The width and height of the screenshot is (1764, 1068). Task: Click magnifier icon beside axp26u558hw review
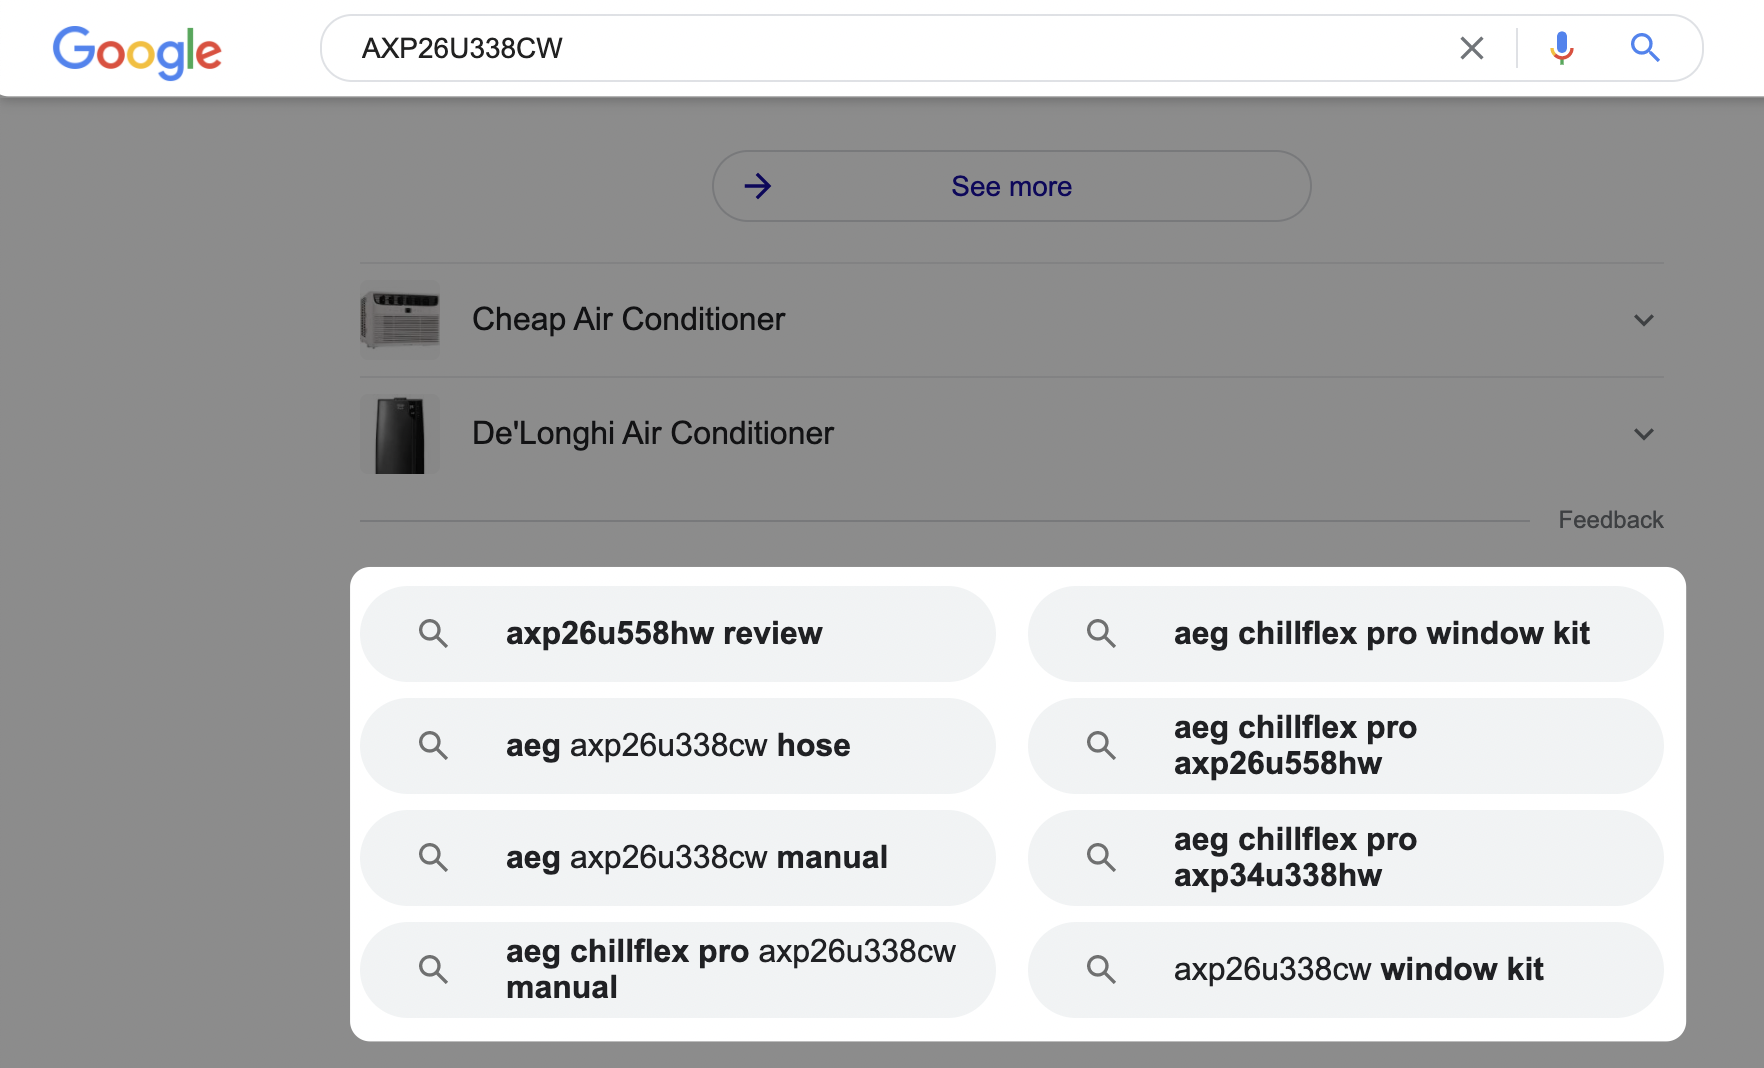pyautogui.click(x=433, y=633)
